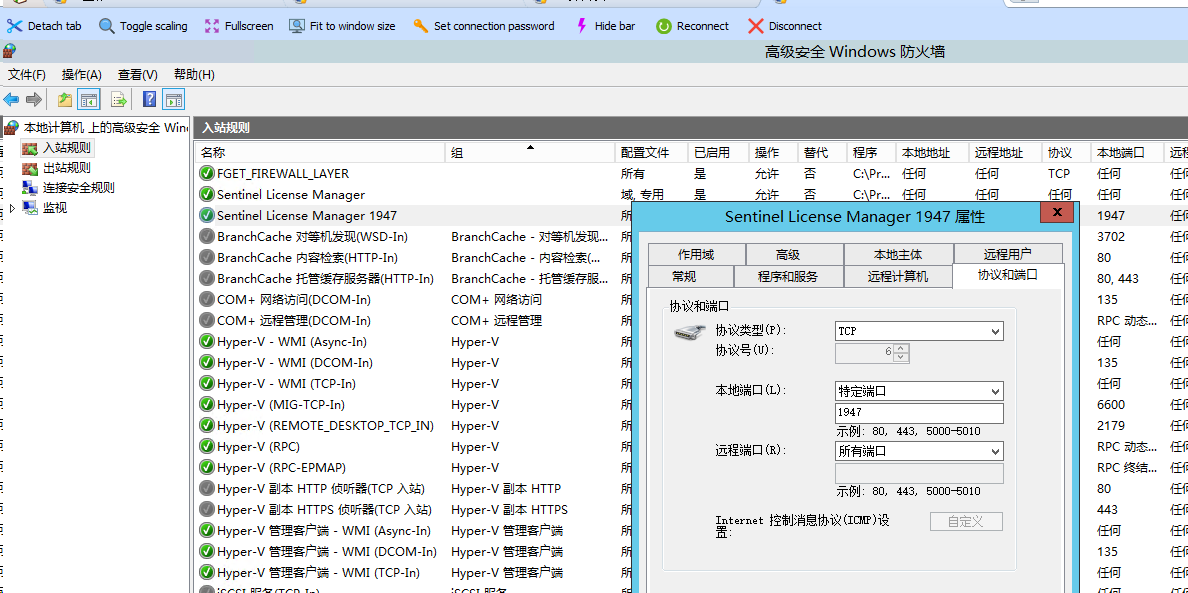Click the Export list toolbar icon
Viewport: 1188px width, 593px height.
tap(119, 99)
